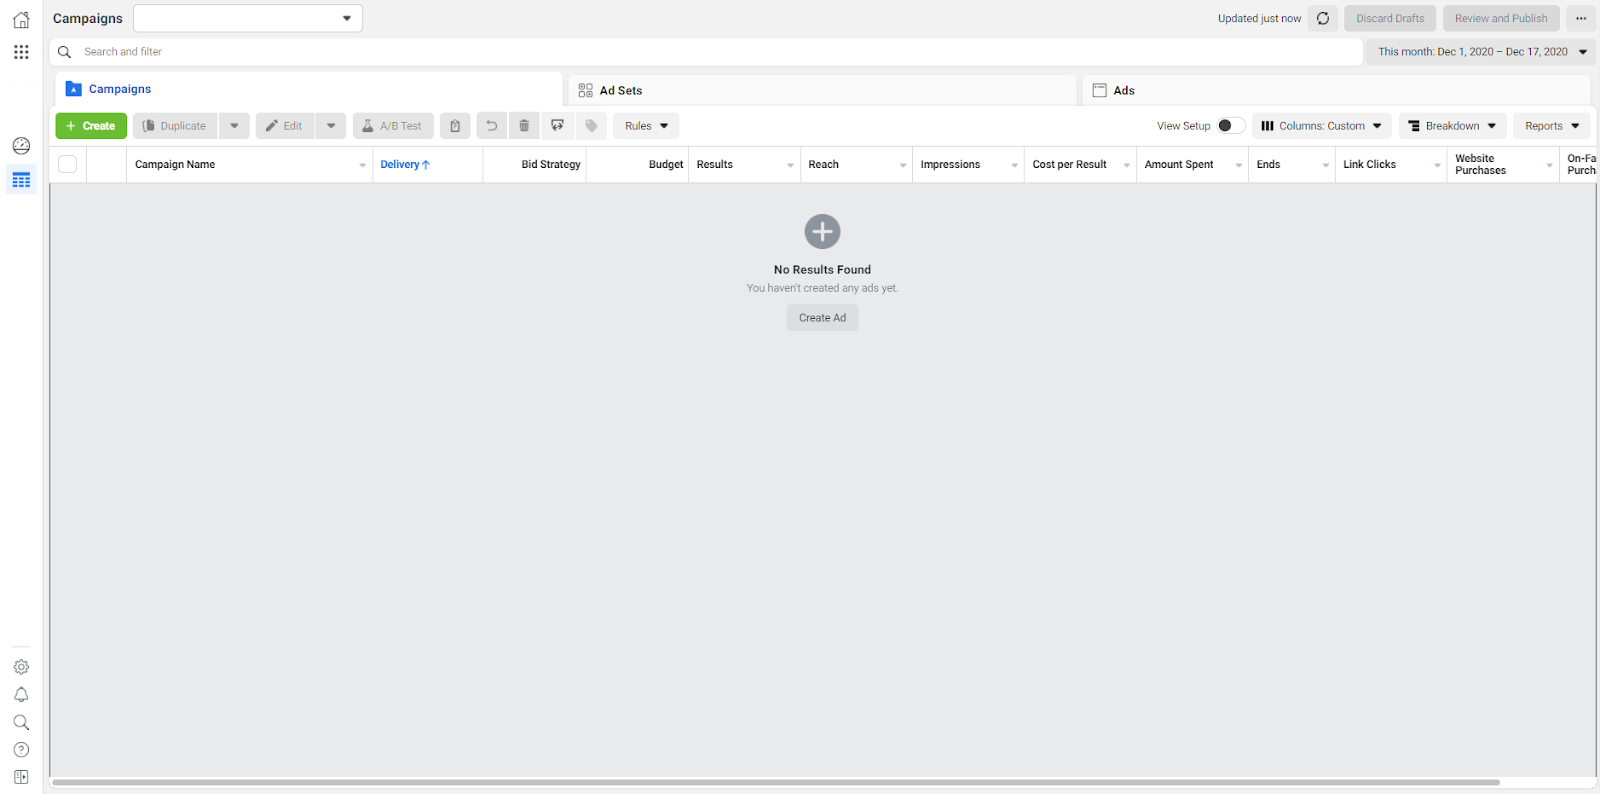Expand the Link Clicks column arrow
The width and height of the screenshot is (1600, 794).
click(x=1437, y=165)
